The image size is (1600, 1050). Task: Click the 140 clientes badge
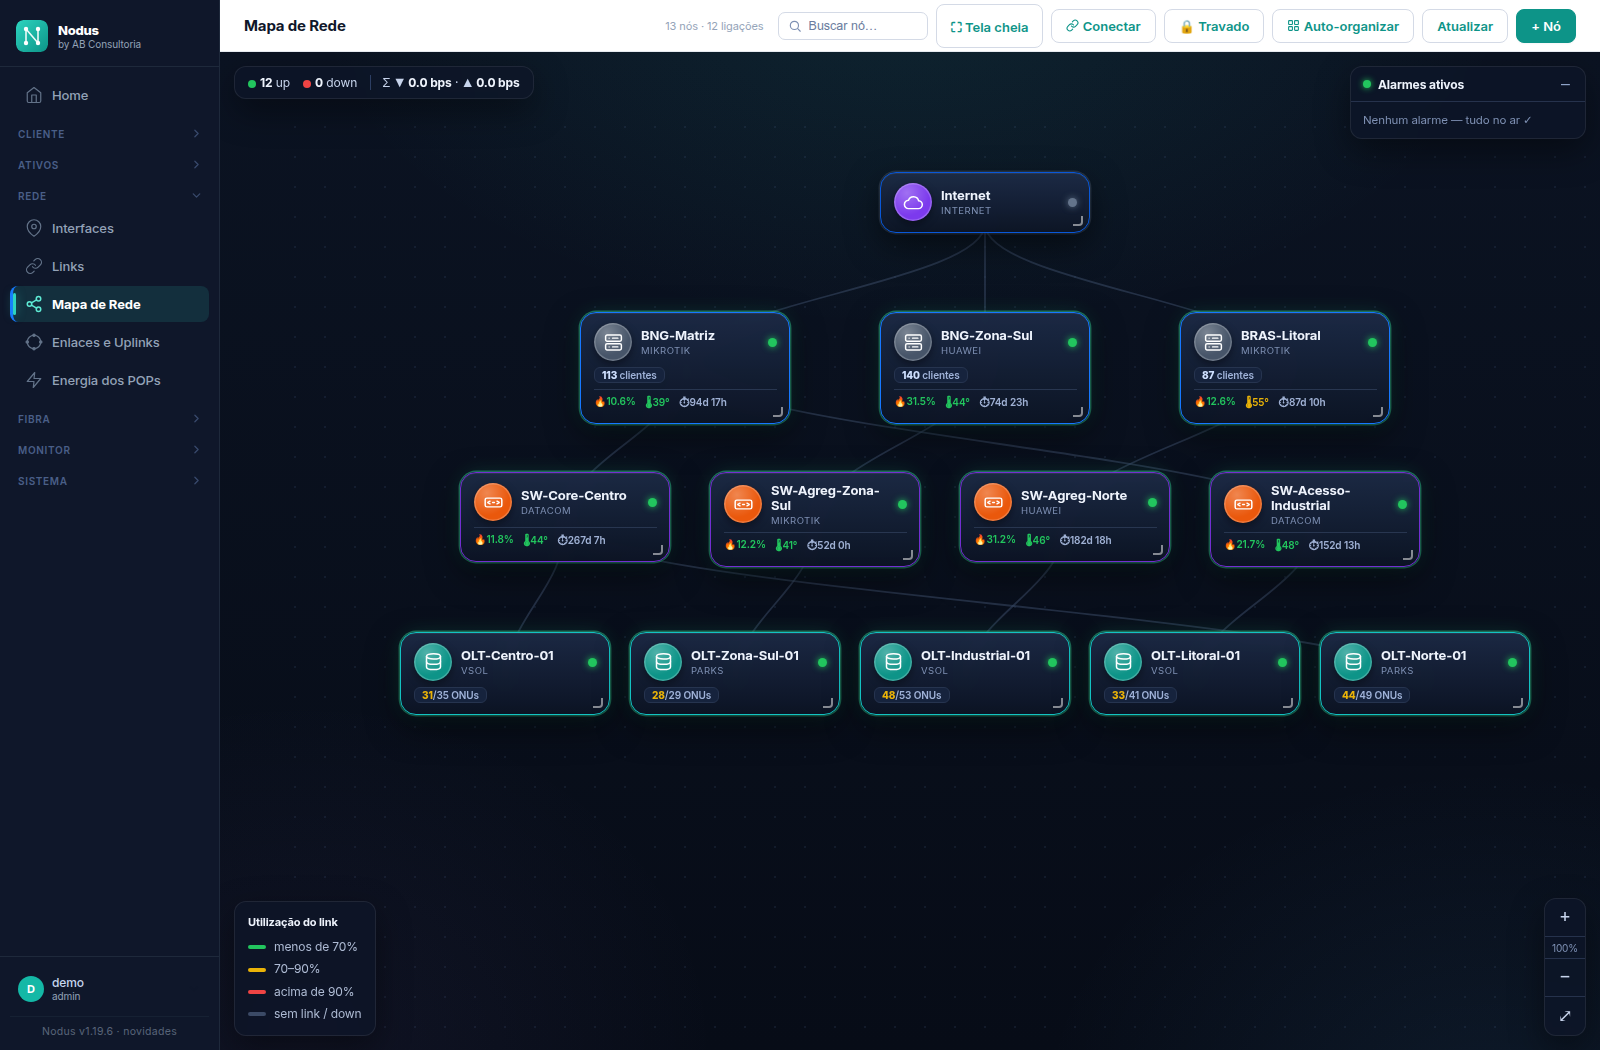[x=930, y=375]
